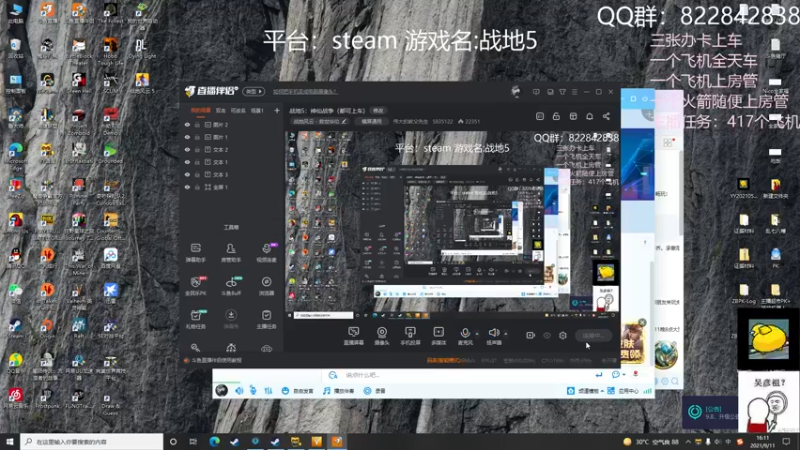The image size is (800, 450).
Task: Click the yellow duck image thumbnail
Action: point(768,339)
